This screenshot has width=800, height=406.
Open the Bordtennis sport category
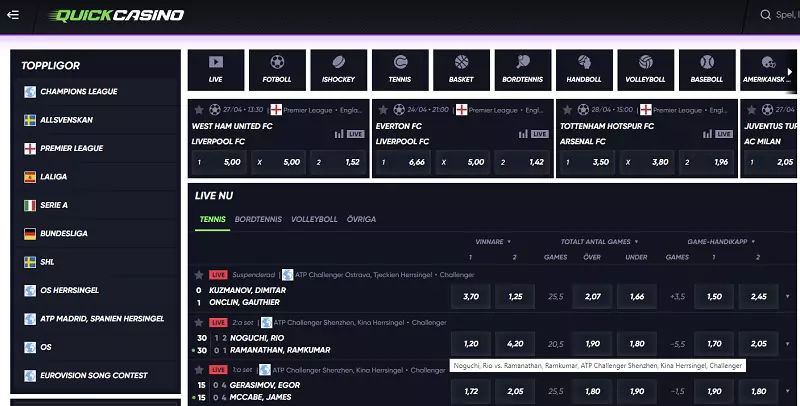(522, 68)
